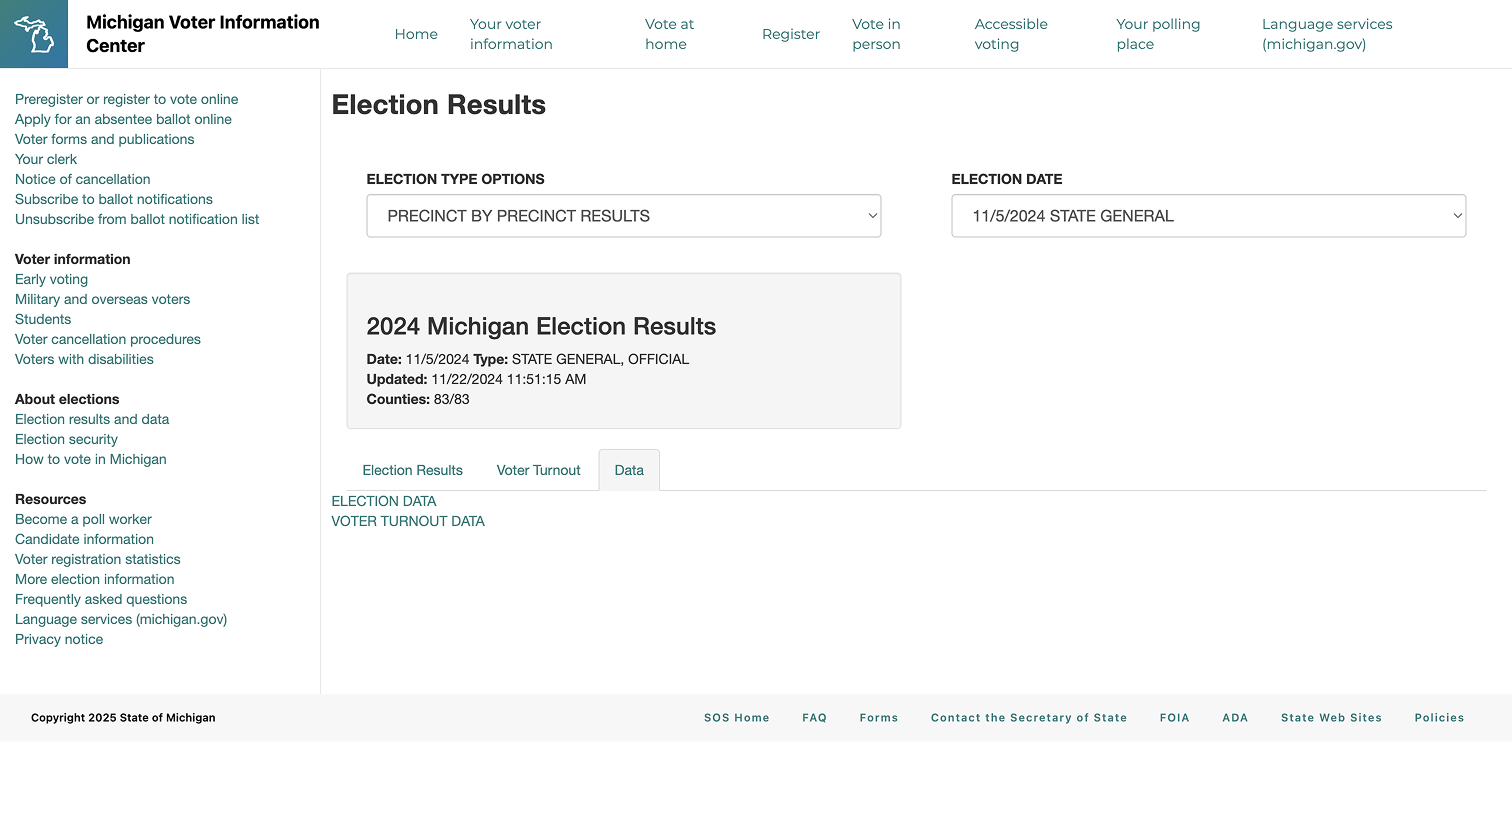Viewport: 1512px width, 823px height.
Task: Open the Forms footer link
Action: point(879,718)
